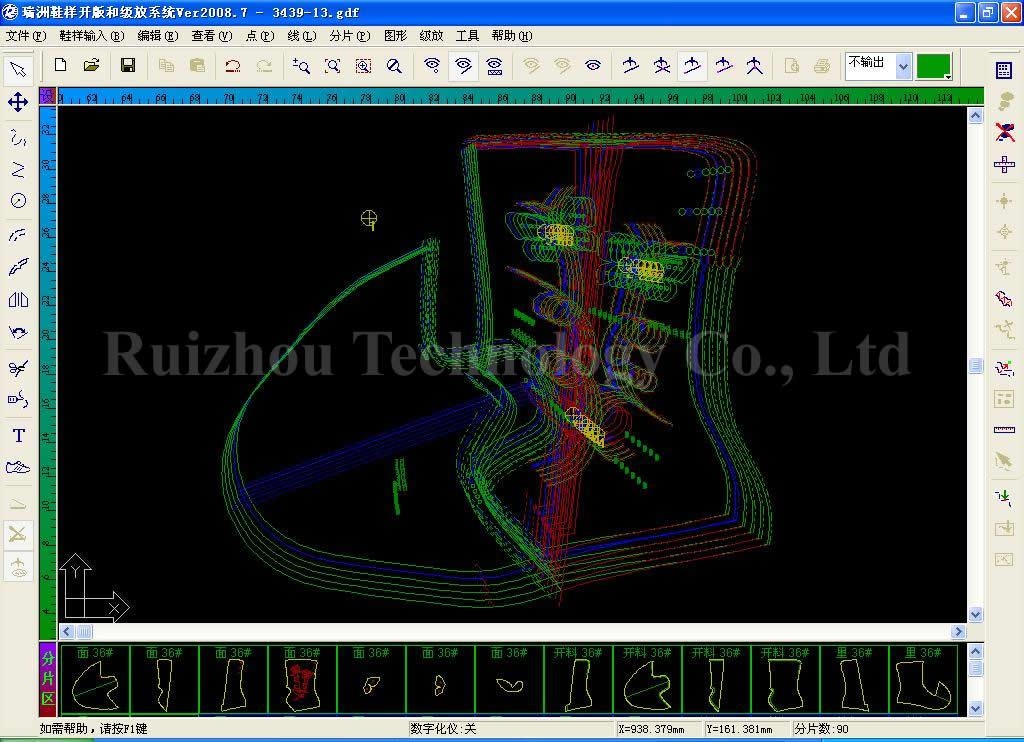Screen dimensions: 1024x742
Task: Click the piece strip scroll up arrow
Action: point(975,652)
